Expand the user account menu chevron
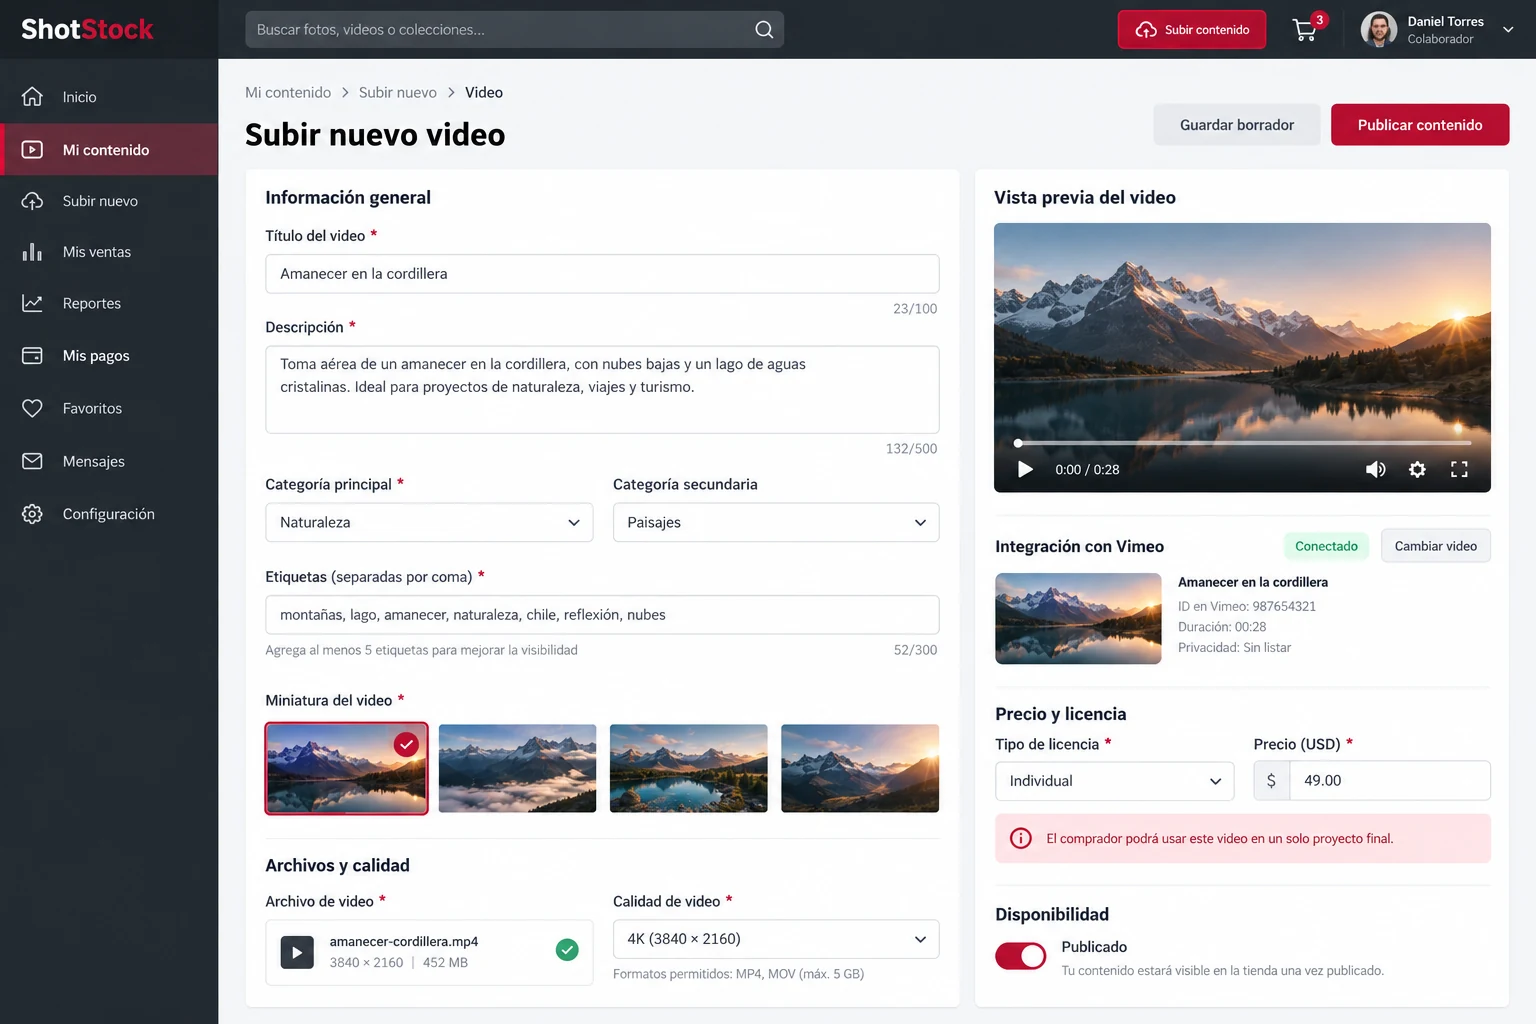Screen dimensions: 1536x1024 point(1508,30)
